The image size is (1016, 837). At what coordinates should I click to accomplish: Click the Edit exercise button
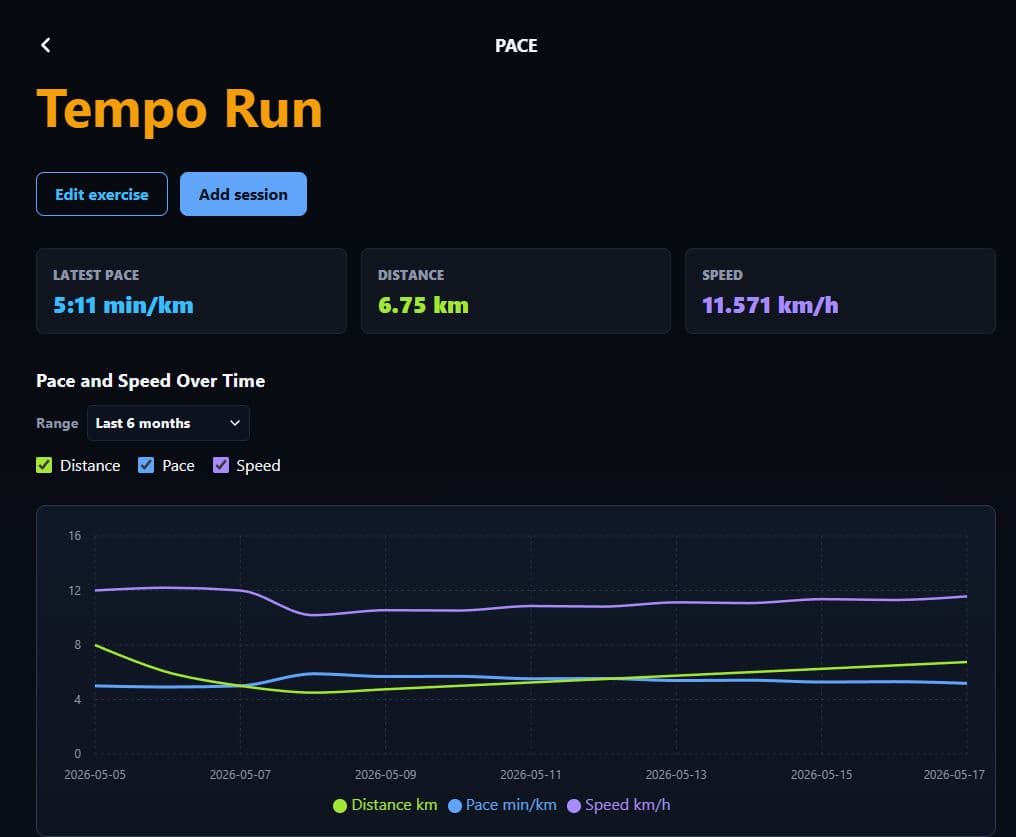102,194
